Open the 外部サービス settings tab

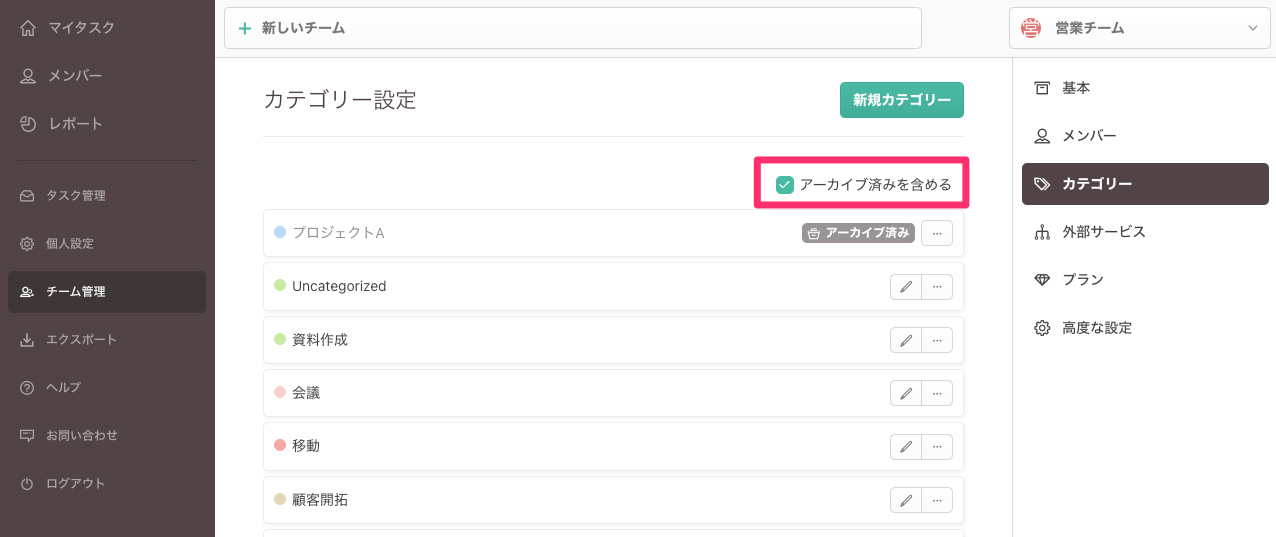[x=1103, y=232]
